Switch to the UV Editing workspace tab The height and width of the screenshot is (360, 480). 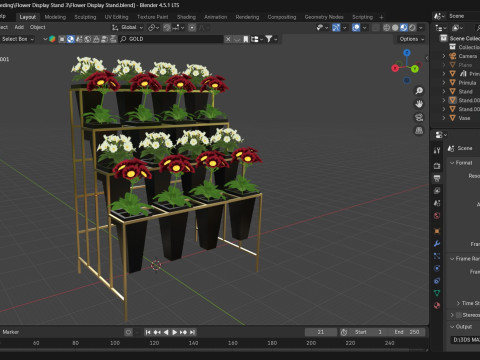pyautogui.click(x=116, y=17)
